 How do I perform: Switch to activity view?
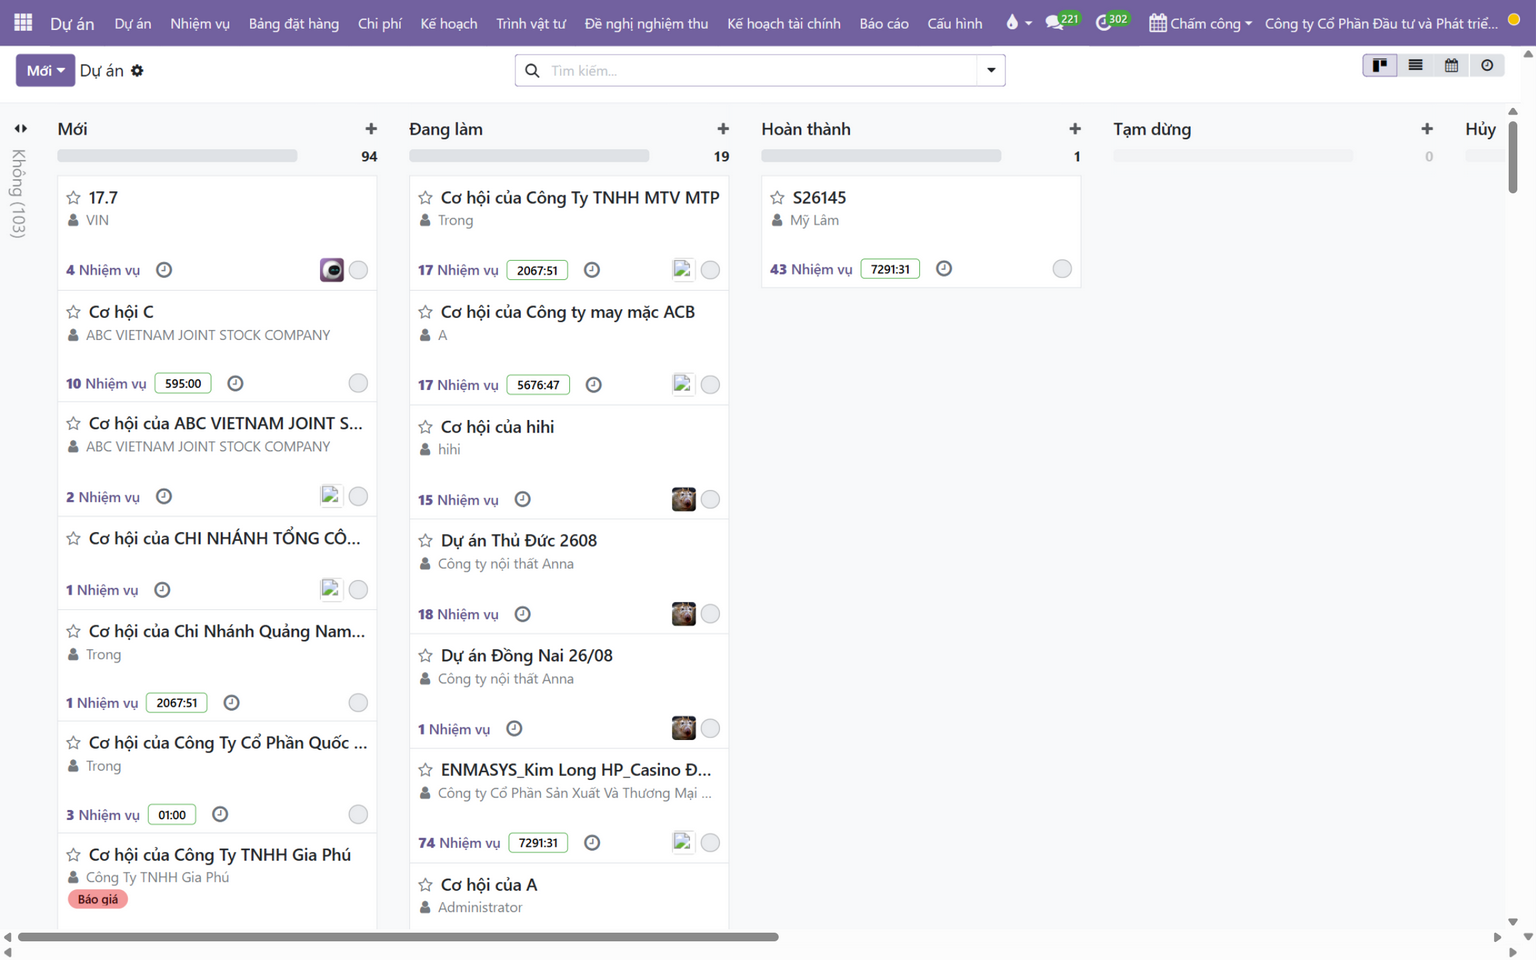(x=1488, y=66)
